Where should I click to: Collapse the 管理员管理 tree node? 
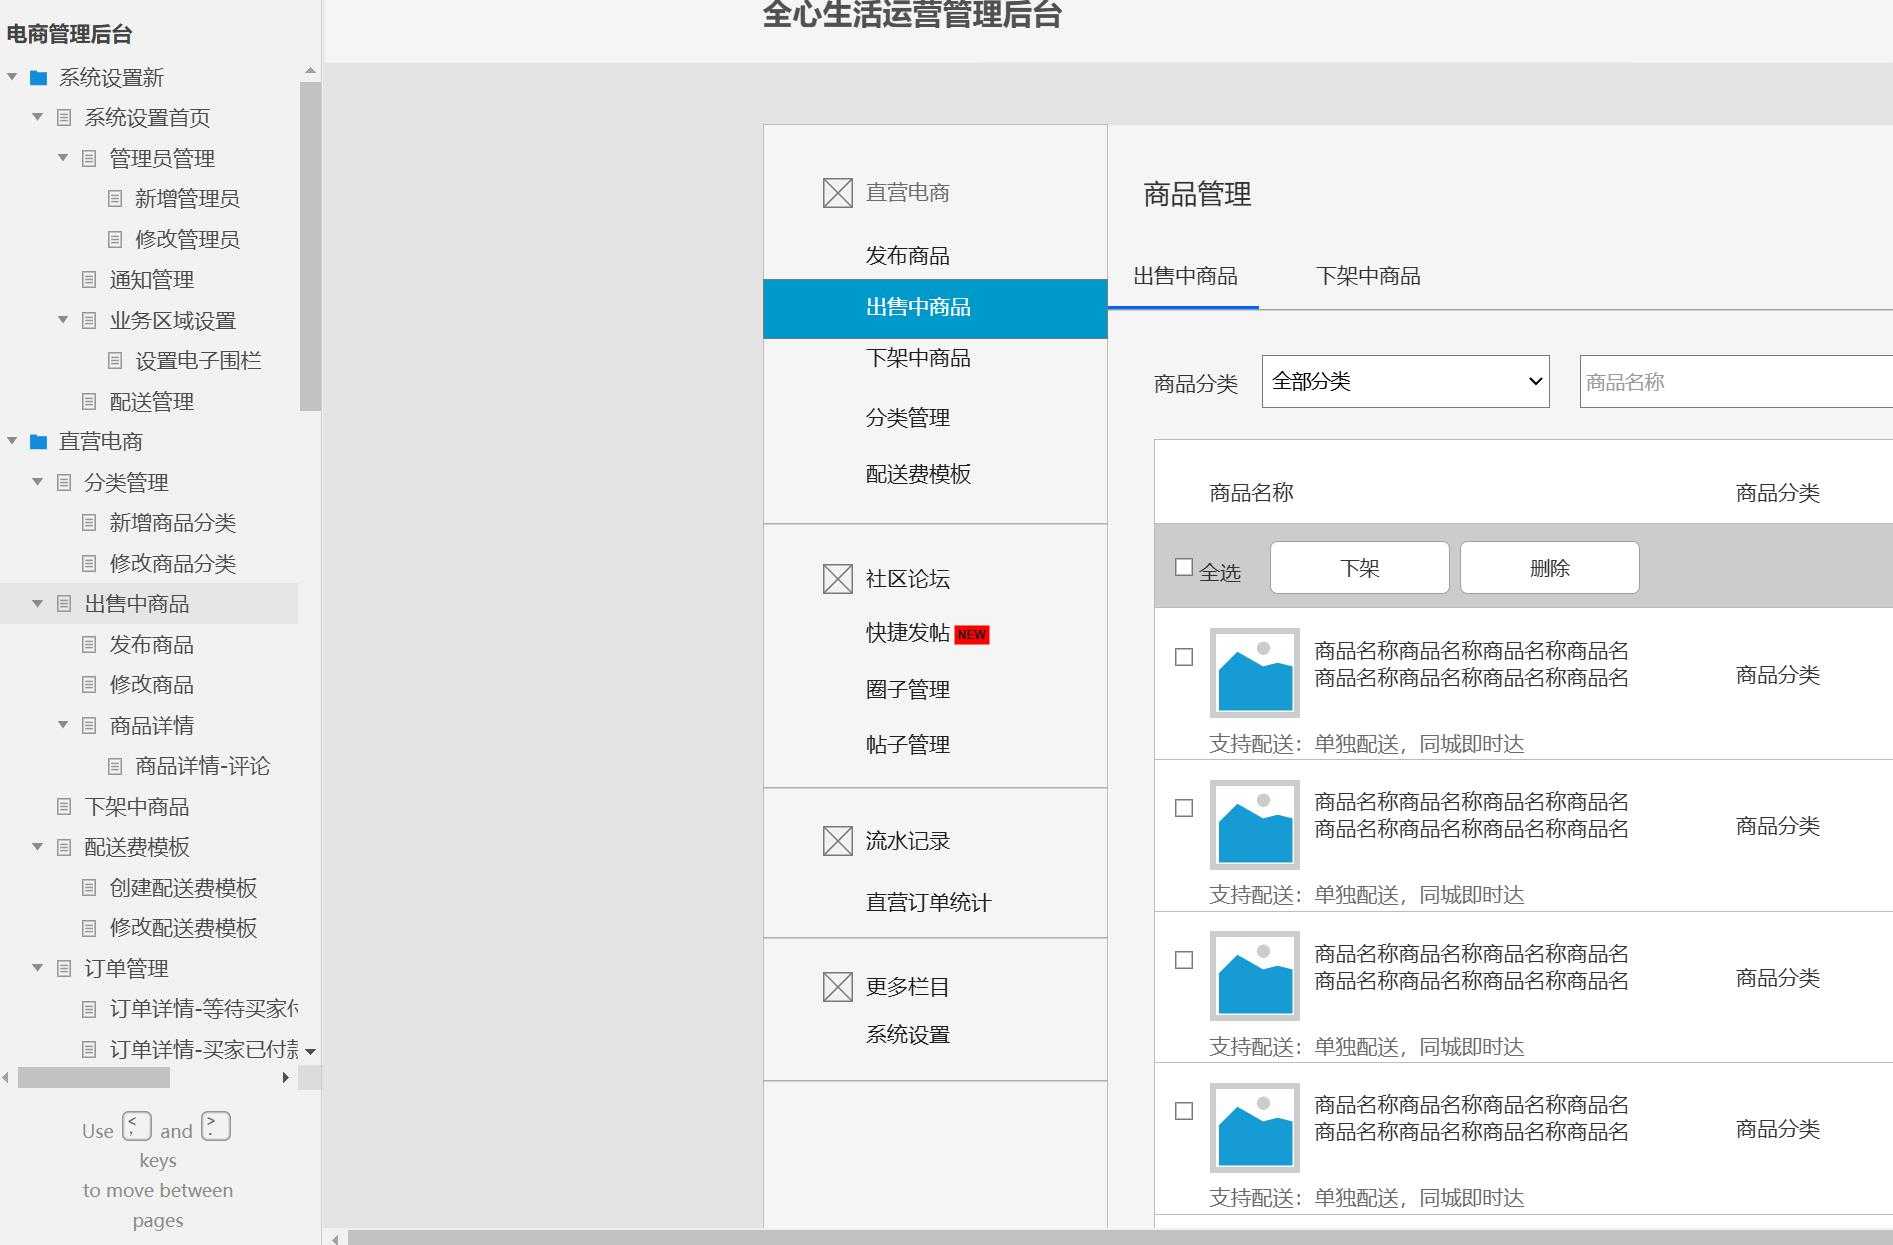tap(62, 158)
